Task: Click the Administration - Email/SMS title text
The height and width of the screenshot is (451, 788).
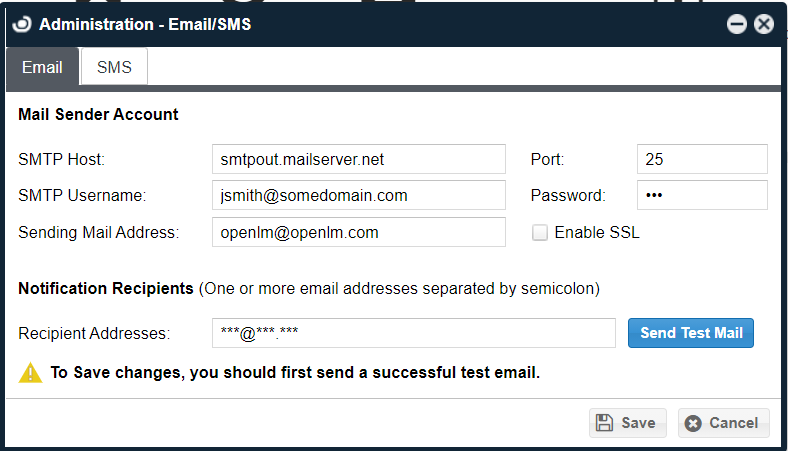Action: tap(145, 24)
